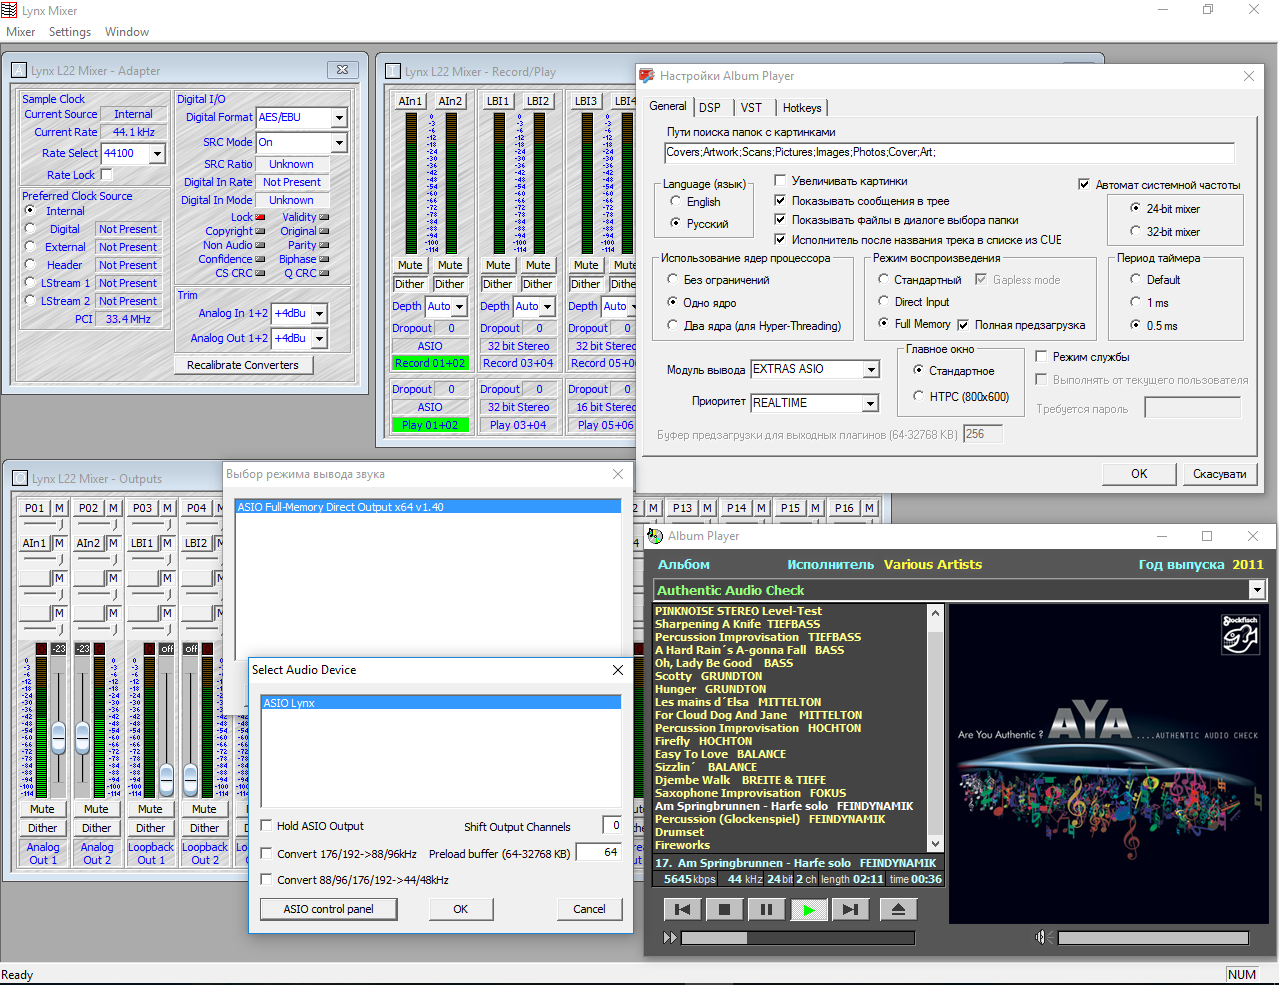Screen dimensions: 1279x985
Task: Open the Analog Out 1+2 trim dropdown
Action: pyautogui.click(x=319, y=339)
